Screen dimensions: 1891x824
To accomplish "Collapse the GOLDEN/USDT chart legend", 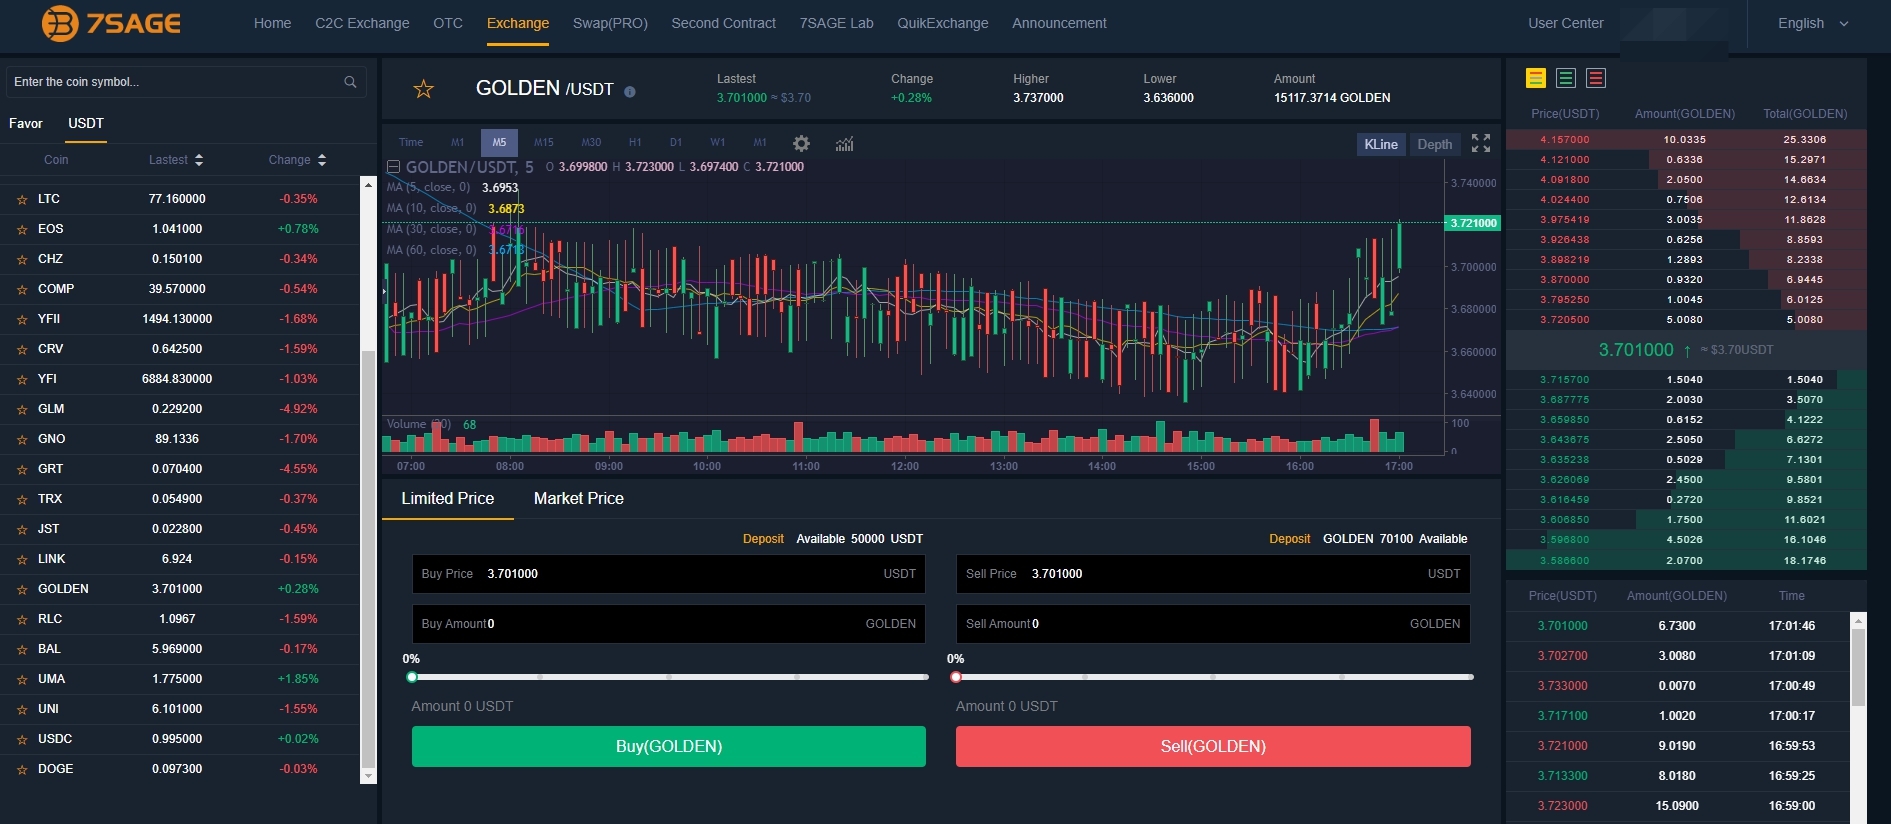I will point(393,167).
